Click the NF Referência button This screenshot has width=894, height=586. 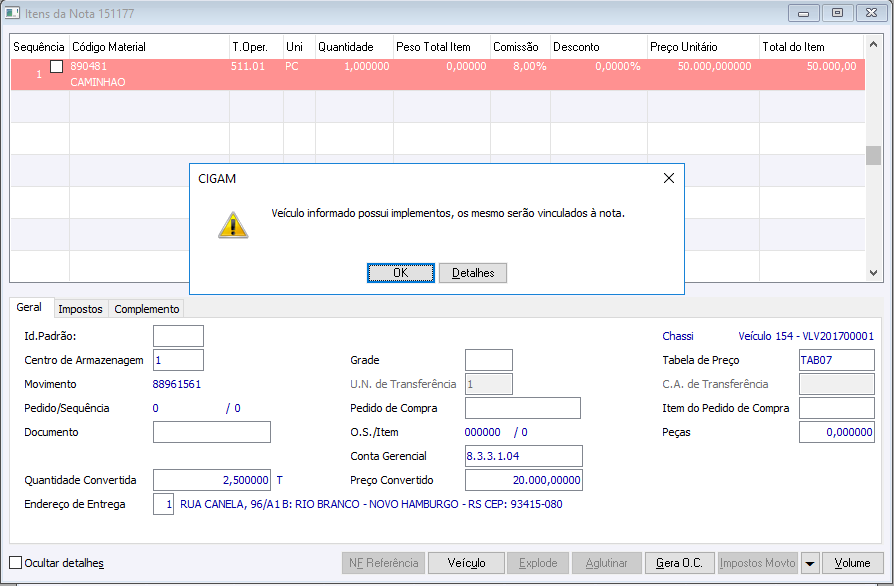pos(384,563)
